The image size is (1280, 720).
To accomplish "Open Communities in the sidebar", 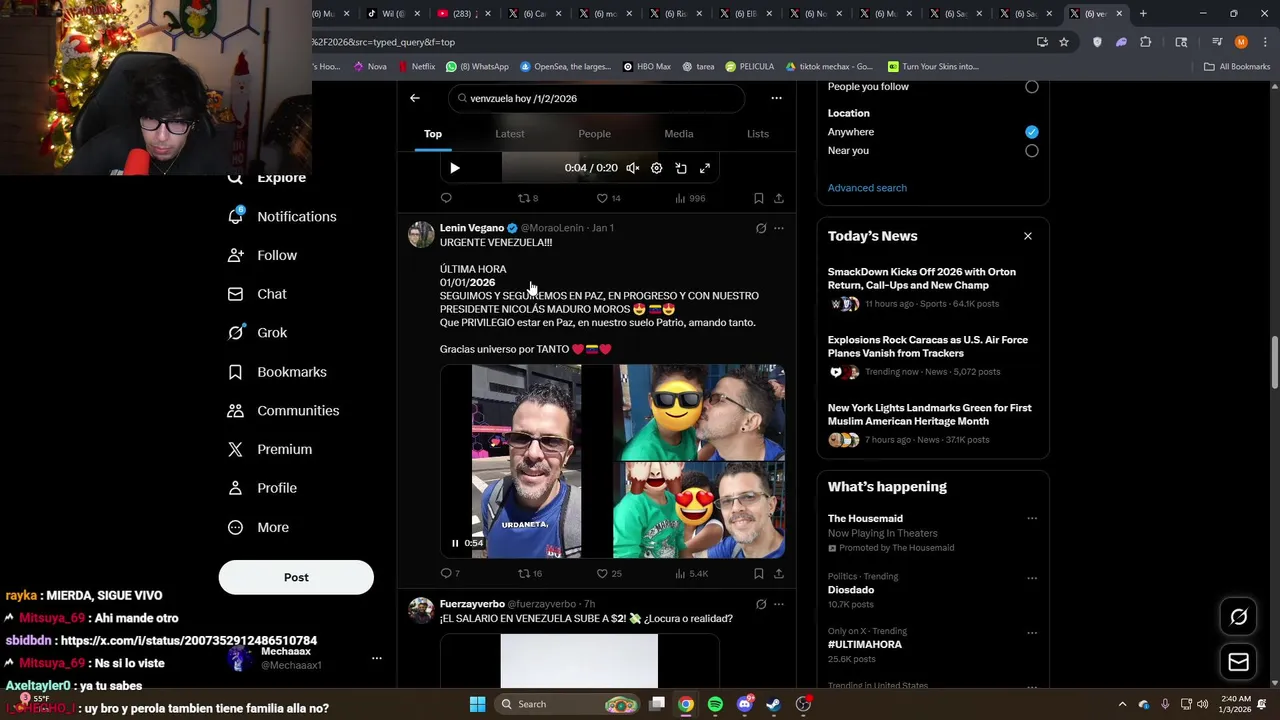I will [x=283, y=411].
